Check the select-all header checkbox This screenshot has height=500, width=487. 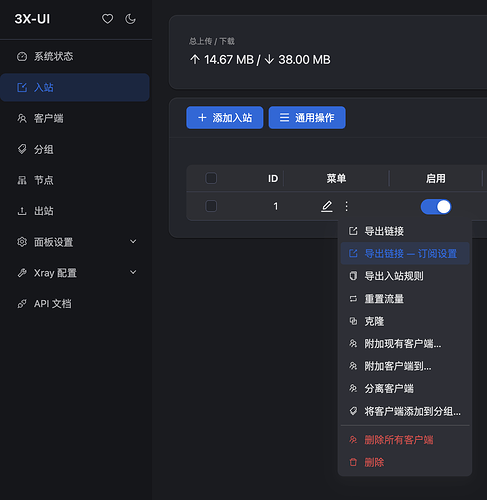[211, 178]
